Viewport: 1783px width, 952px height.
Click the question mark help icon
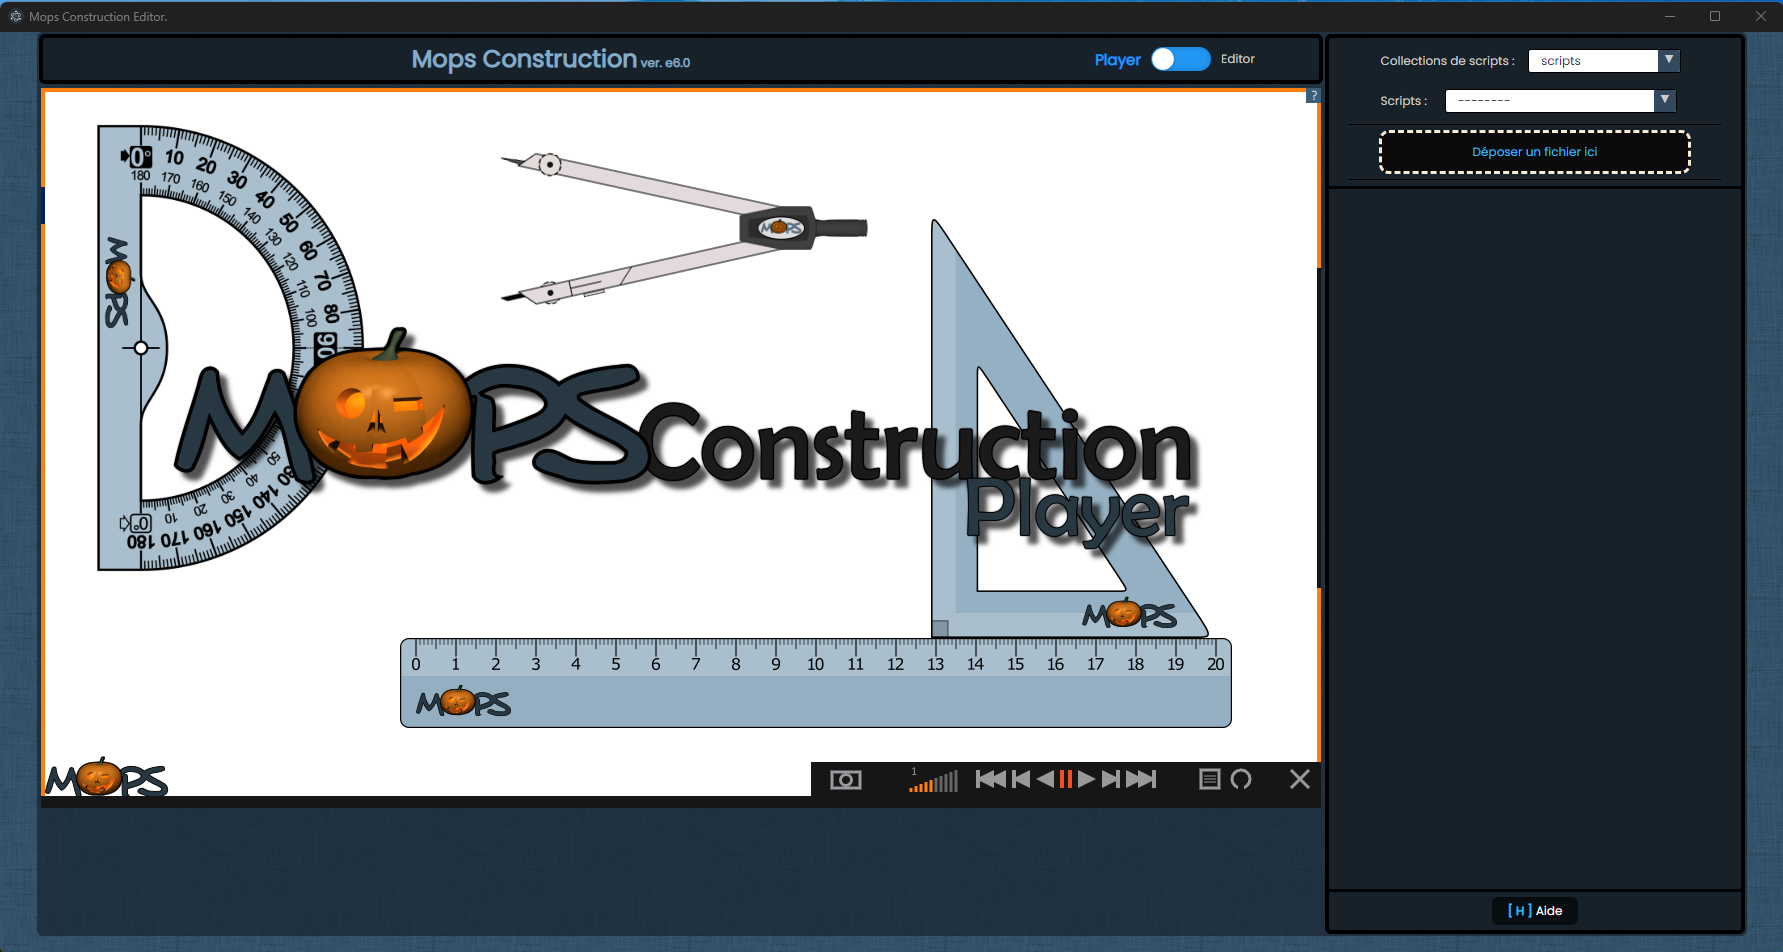point(1313,96)
